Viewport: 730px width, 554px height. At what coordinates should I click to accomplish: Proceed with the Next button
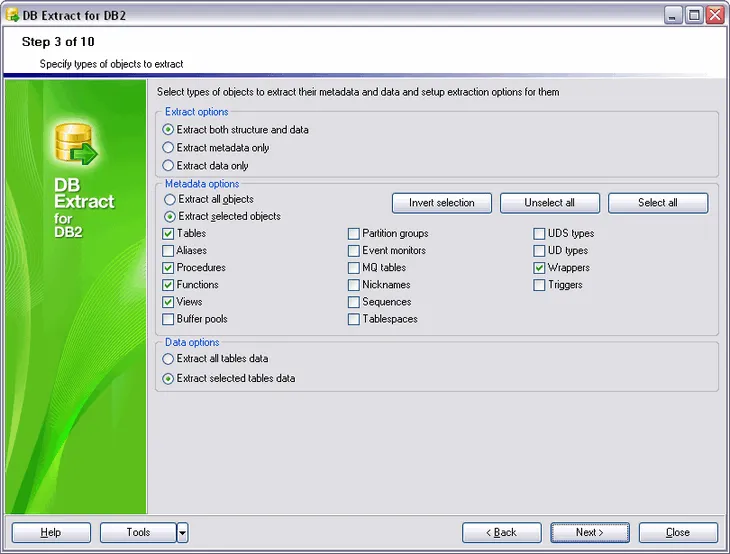[590, 533]
